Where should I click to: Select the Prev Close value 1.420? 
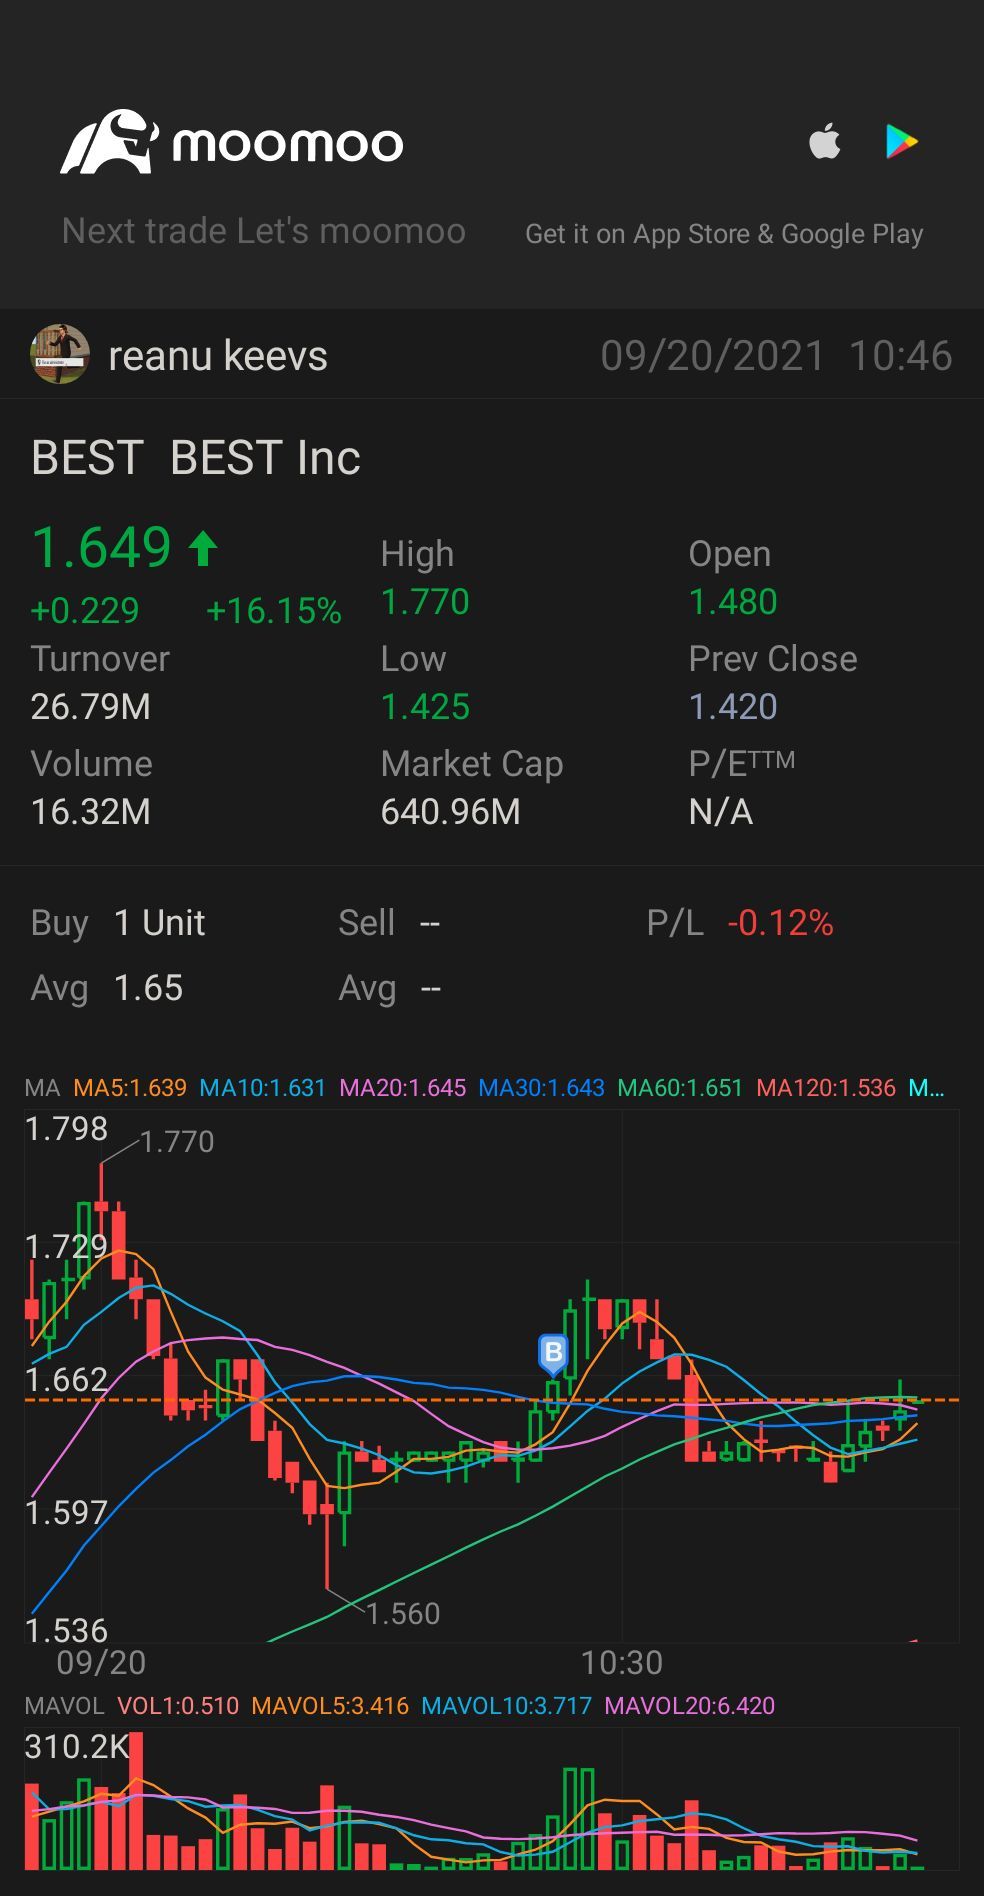pos(733,707)
